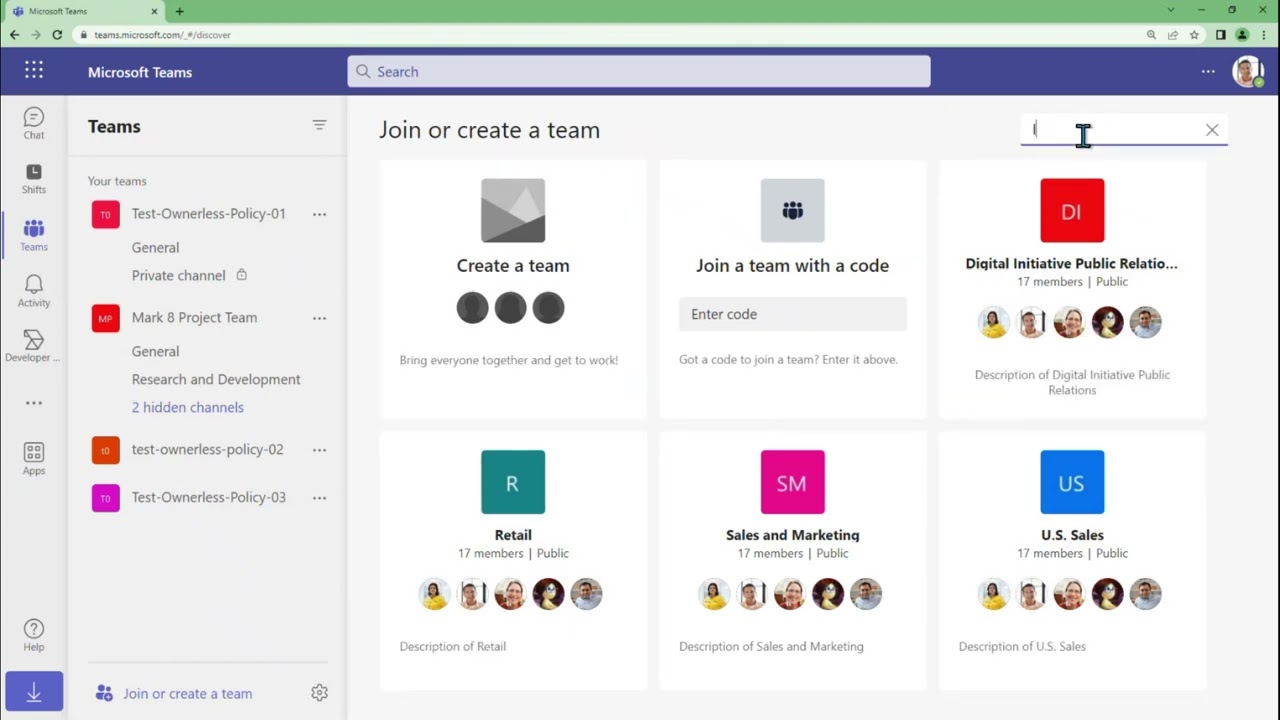Click the download desktop app icon
The height and width of the screenshot is (720, 1280).
(34, 692)
